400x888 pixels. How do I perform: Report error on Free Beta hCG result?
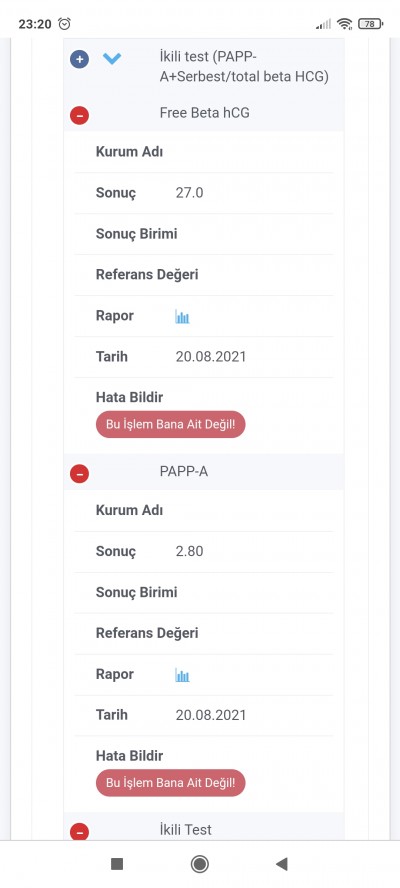click(x=171, y=424)
